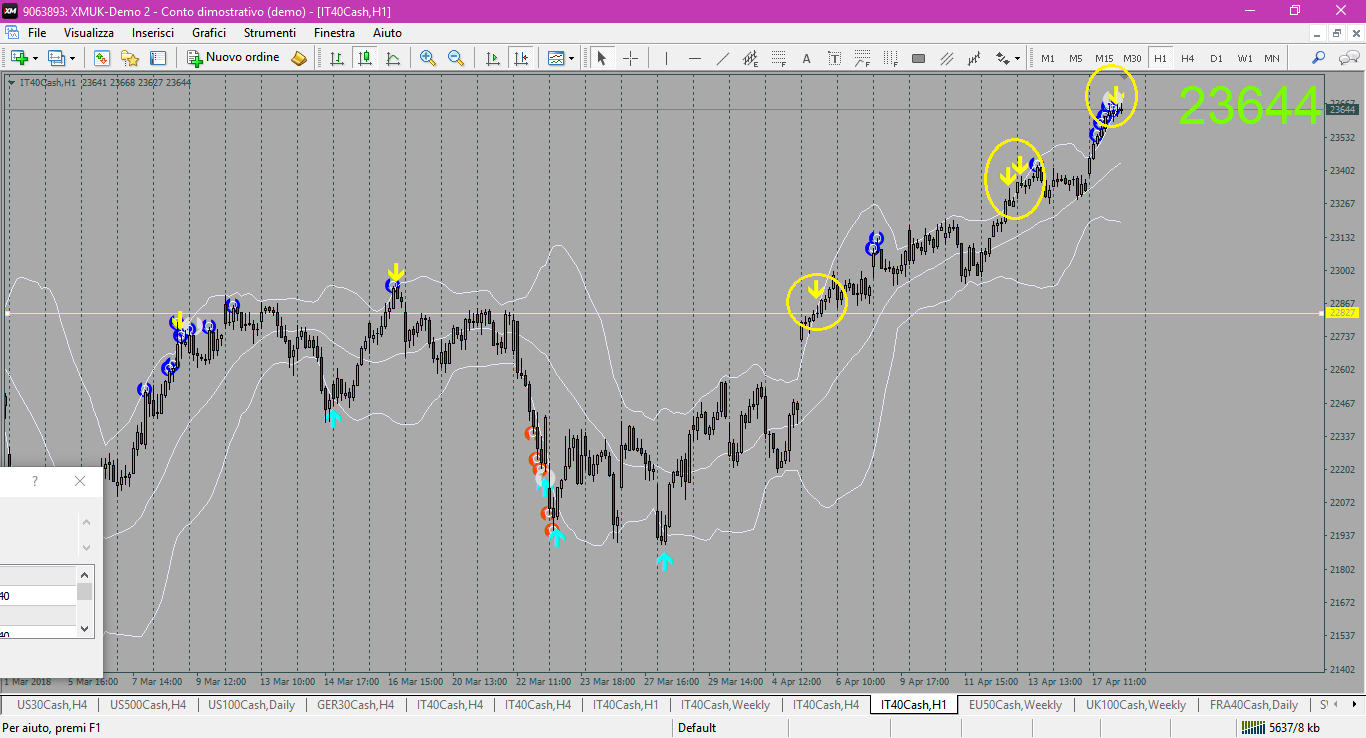Switch to EU50Cash,Weekly chart tab

1015,705
